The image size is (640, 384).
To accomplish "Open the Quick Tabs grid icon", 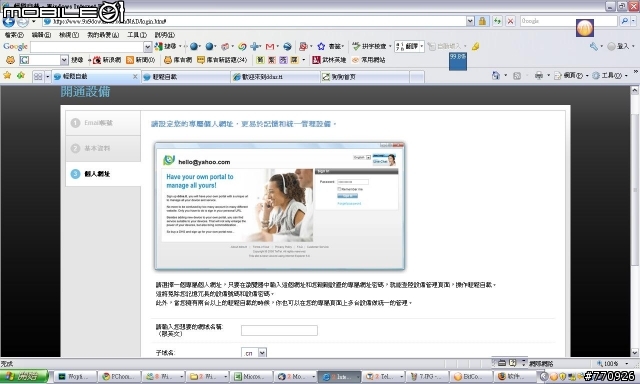I will pyautogui.click(x=38, y=76).
